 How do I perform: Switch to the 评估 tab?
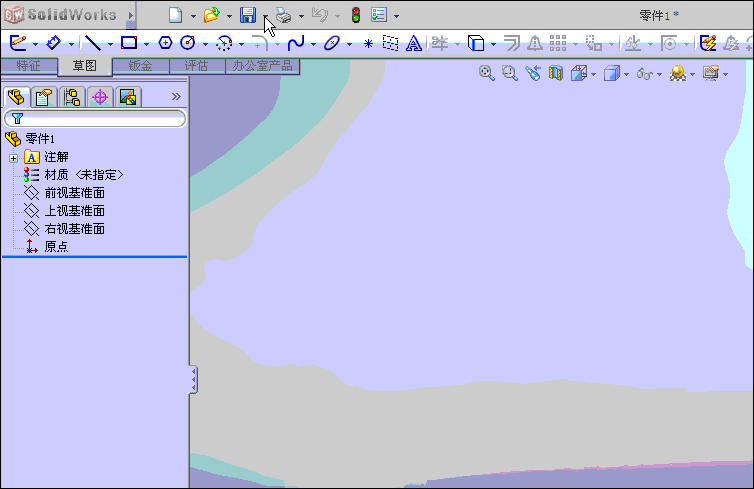196,66
